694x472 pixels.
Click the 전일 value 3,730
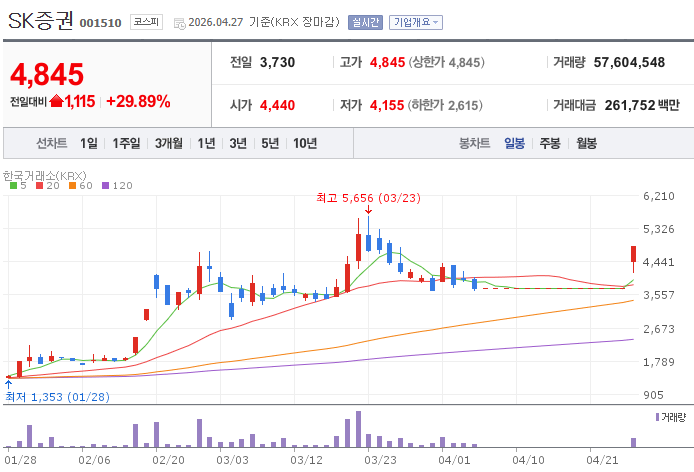pyautogui.click(x=278, y=62)
